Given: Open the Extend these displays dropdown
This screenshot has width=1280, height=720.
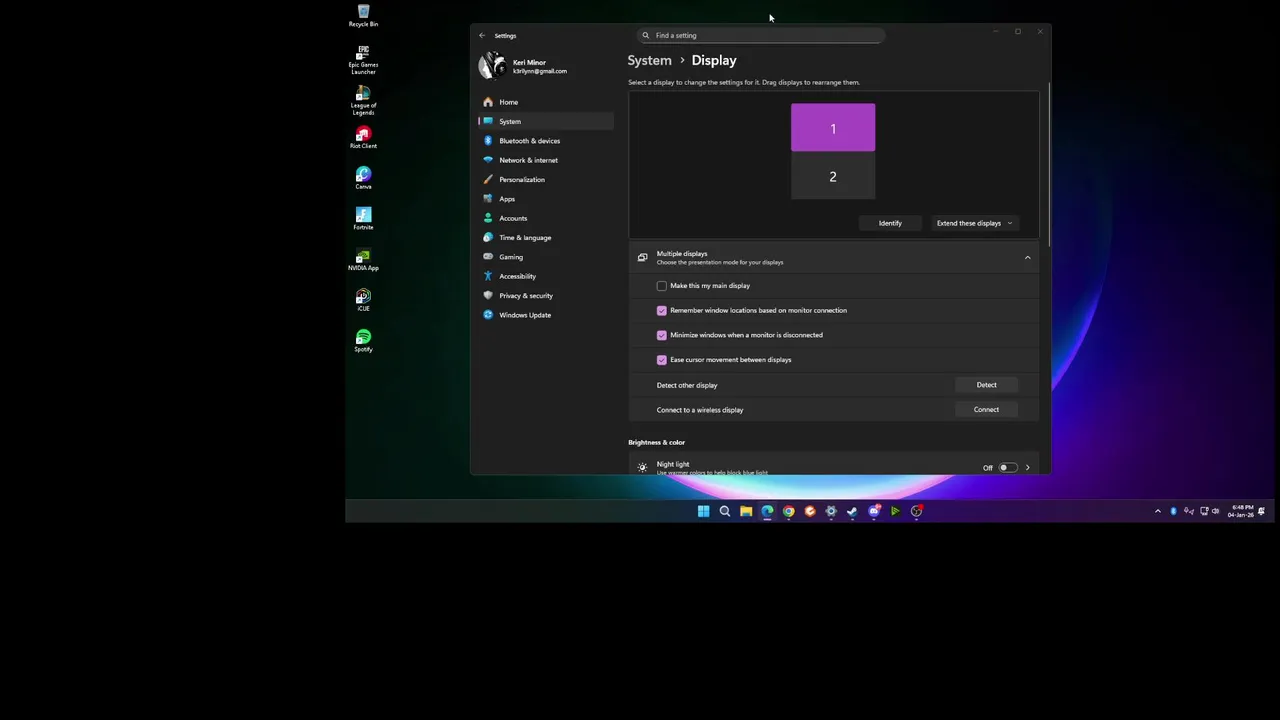Looking at the screenshot, I should click(975, 223).
